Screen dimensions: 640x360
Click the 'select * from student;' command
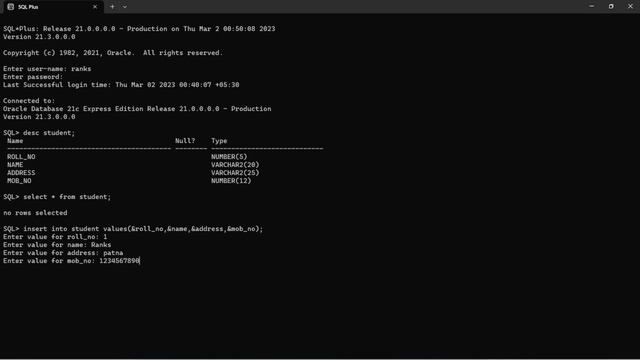point(67,197)
